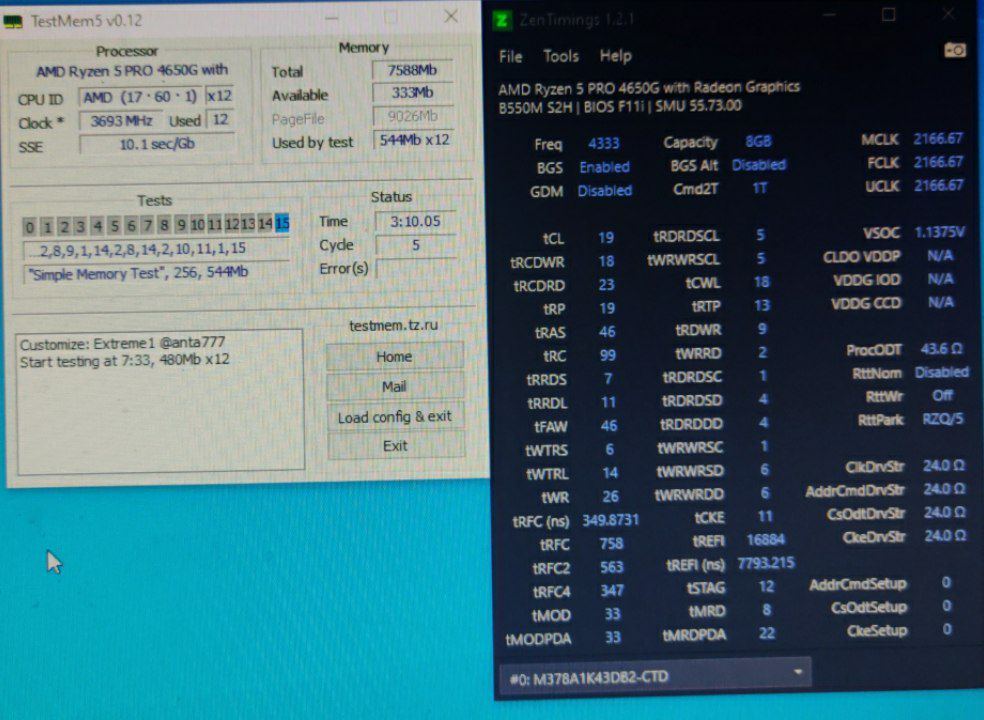Click the tRFC2 value 563

[611, 567]
